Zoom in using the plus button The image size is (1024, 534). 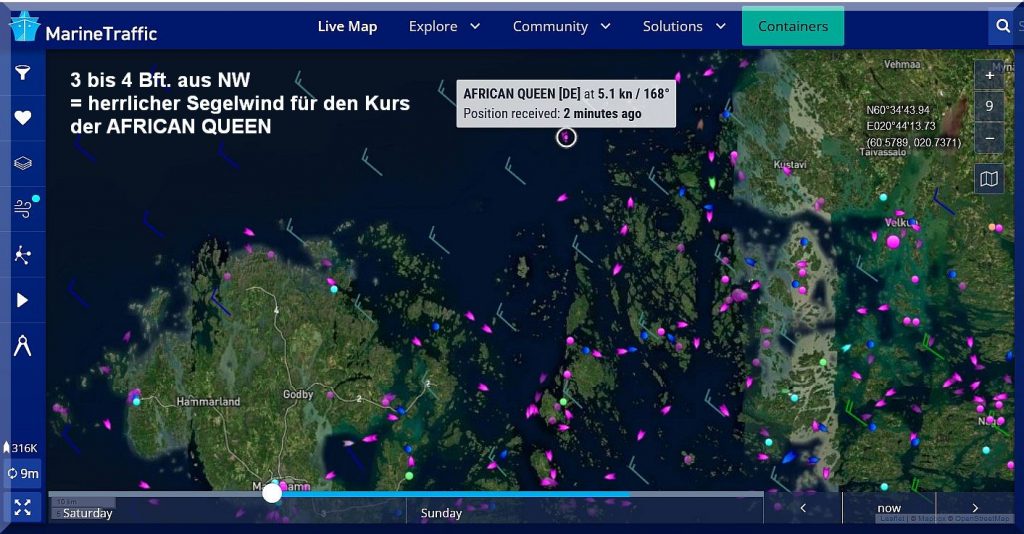[x=989, y=76]
